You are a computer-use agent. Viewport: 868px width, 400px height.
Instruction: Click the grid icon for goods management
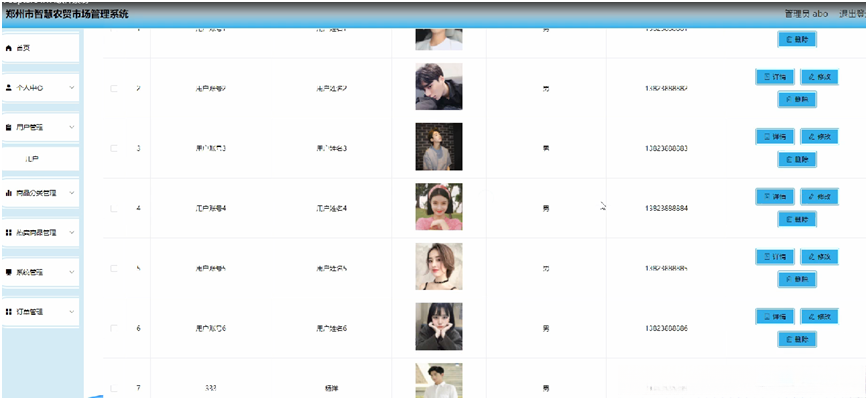pos(8,233)
